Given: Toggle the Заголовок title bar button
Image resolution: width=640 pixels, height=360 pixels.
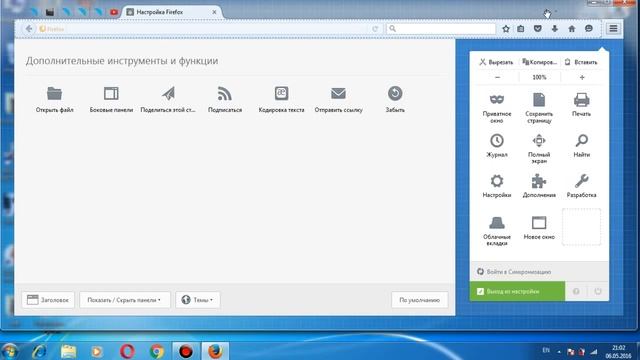Looking at the screenshot, I should point(48,300).
